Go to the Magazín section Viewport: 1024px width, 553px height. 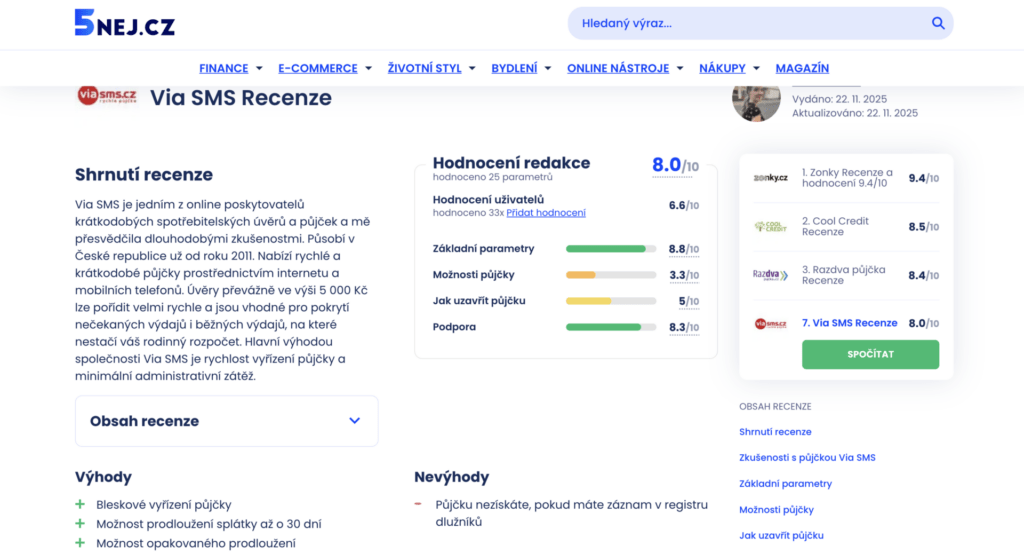pos(802,68)
